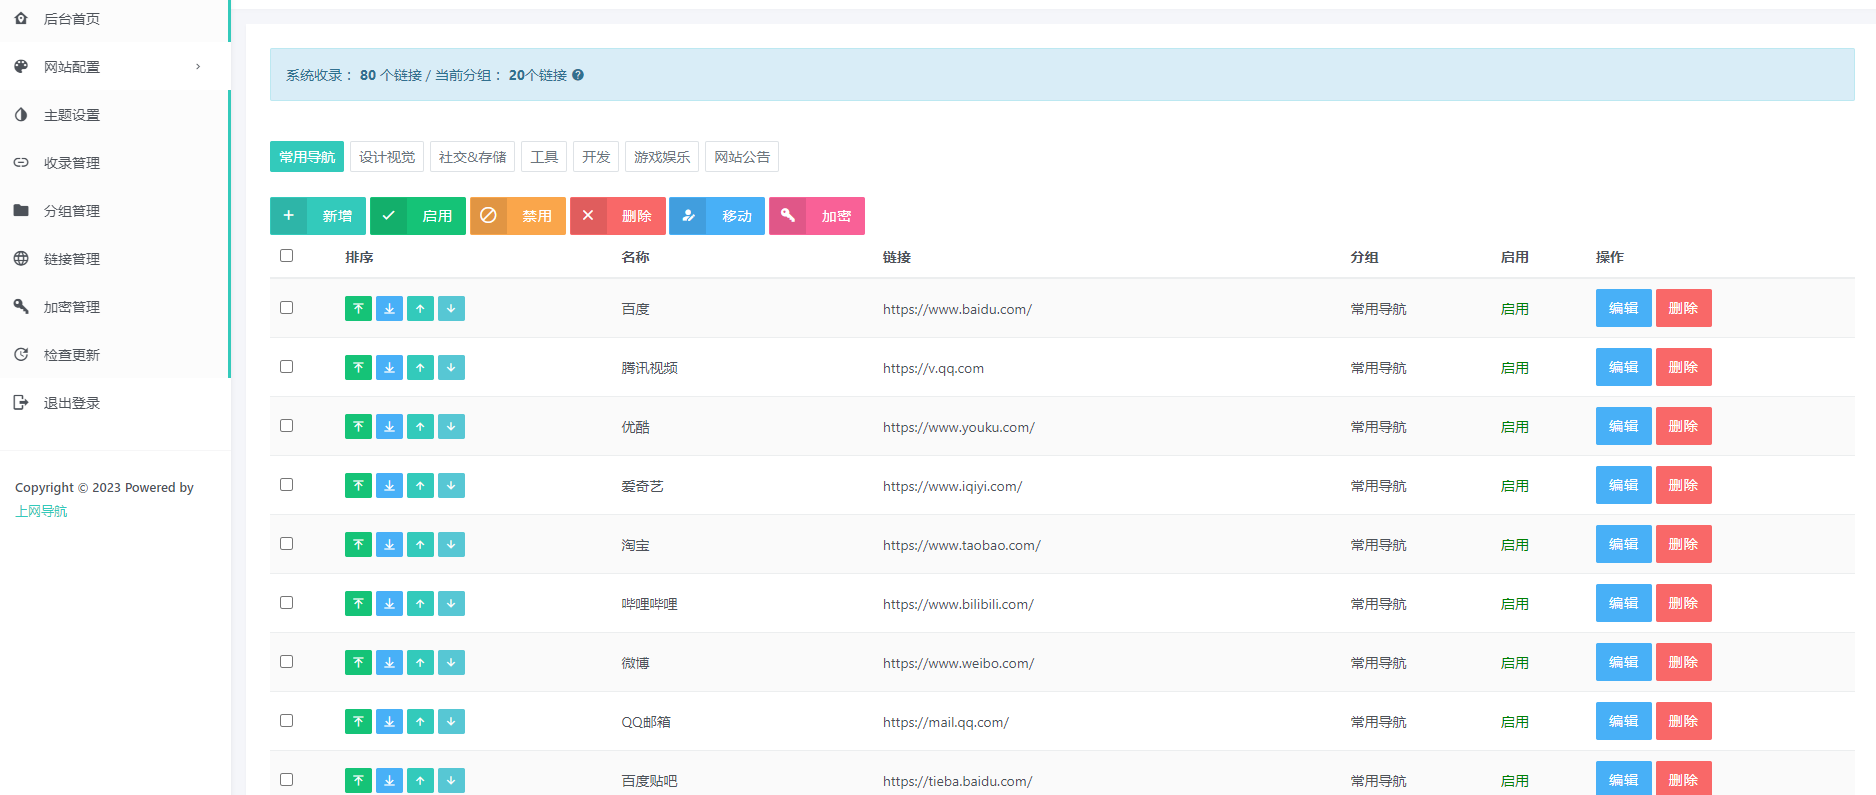The image size is (1876, 795).
Task: Click the help question-mark icon in info banner
Action: (578, 75)
